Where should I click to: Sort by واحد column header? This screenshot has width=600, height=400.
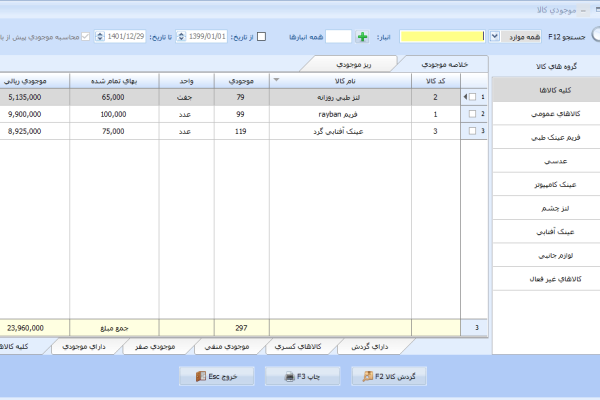186,81
